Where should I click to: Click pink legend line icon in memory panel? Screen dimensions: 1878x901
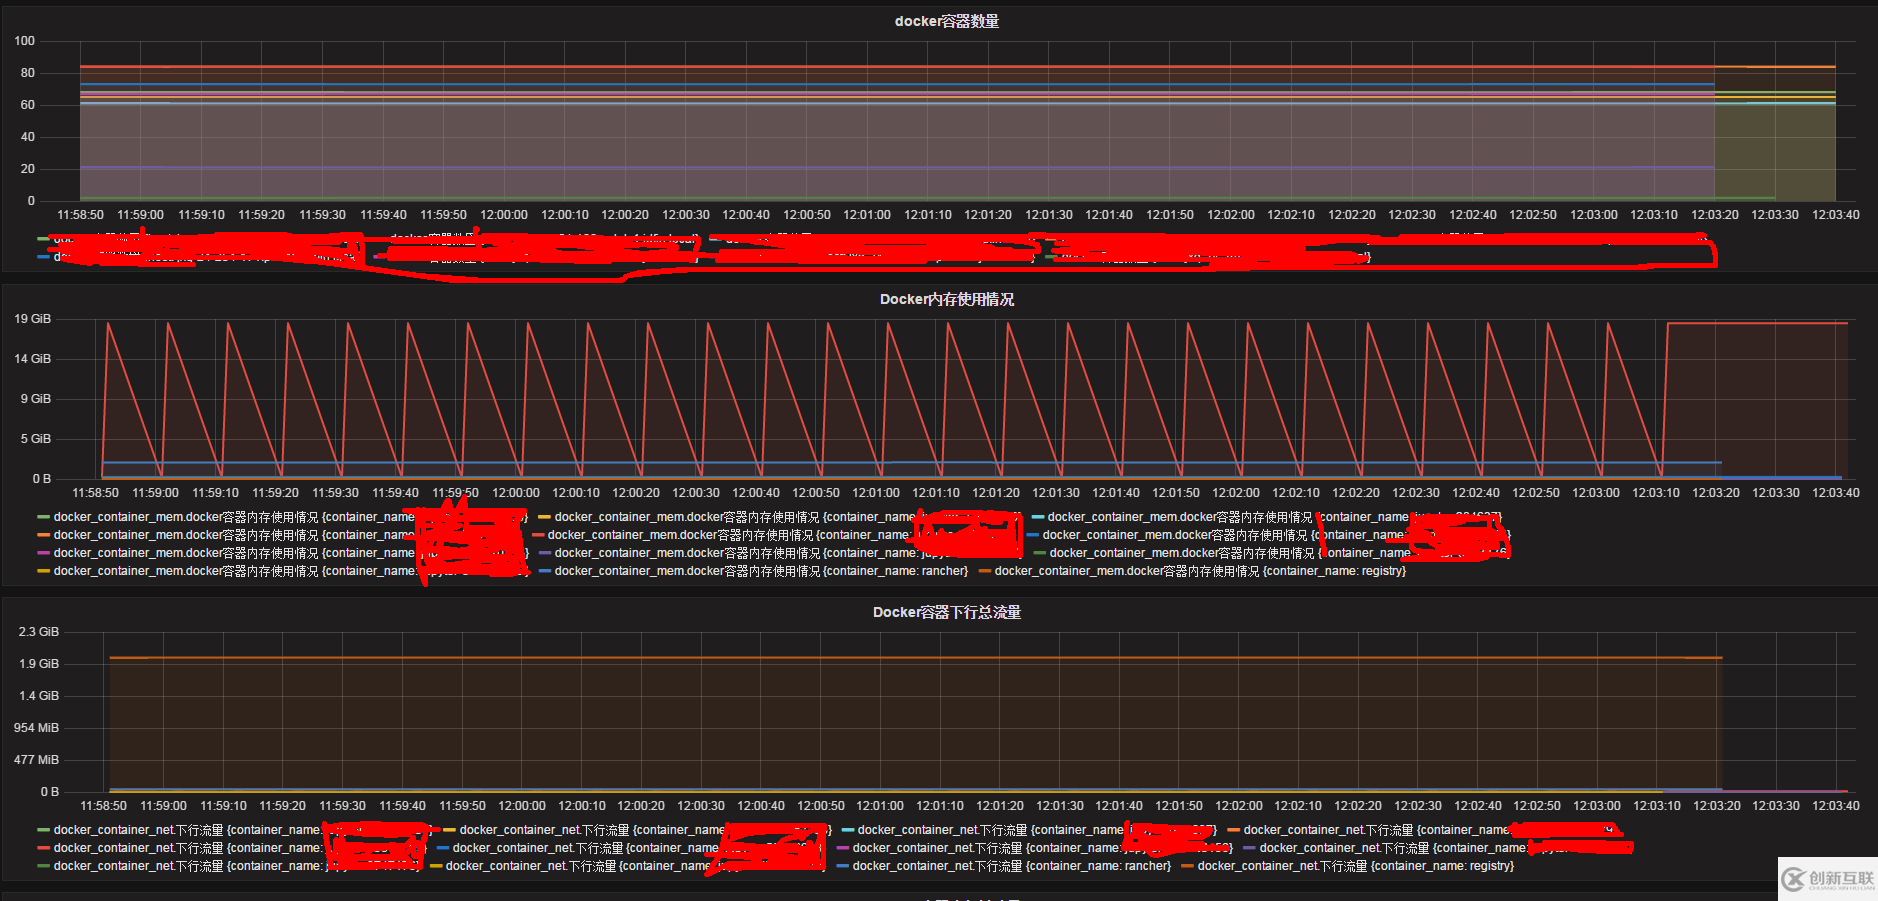click(x=43, y=553)
